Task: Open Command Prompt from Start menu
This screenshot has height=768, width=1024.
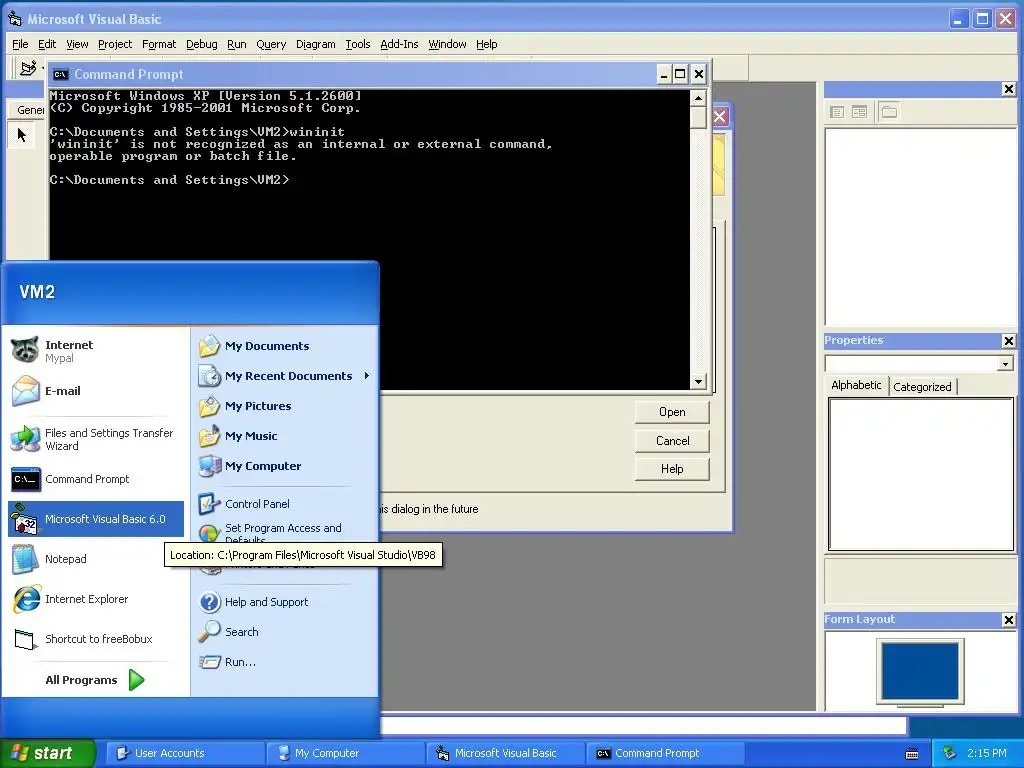Action: pyautogui.click(x=95, y=479)
